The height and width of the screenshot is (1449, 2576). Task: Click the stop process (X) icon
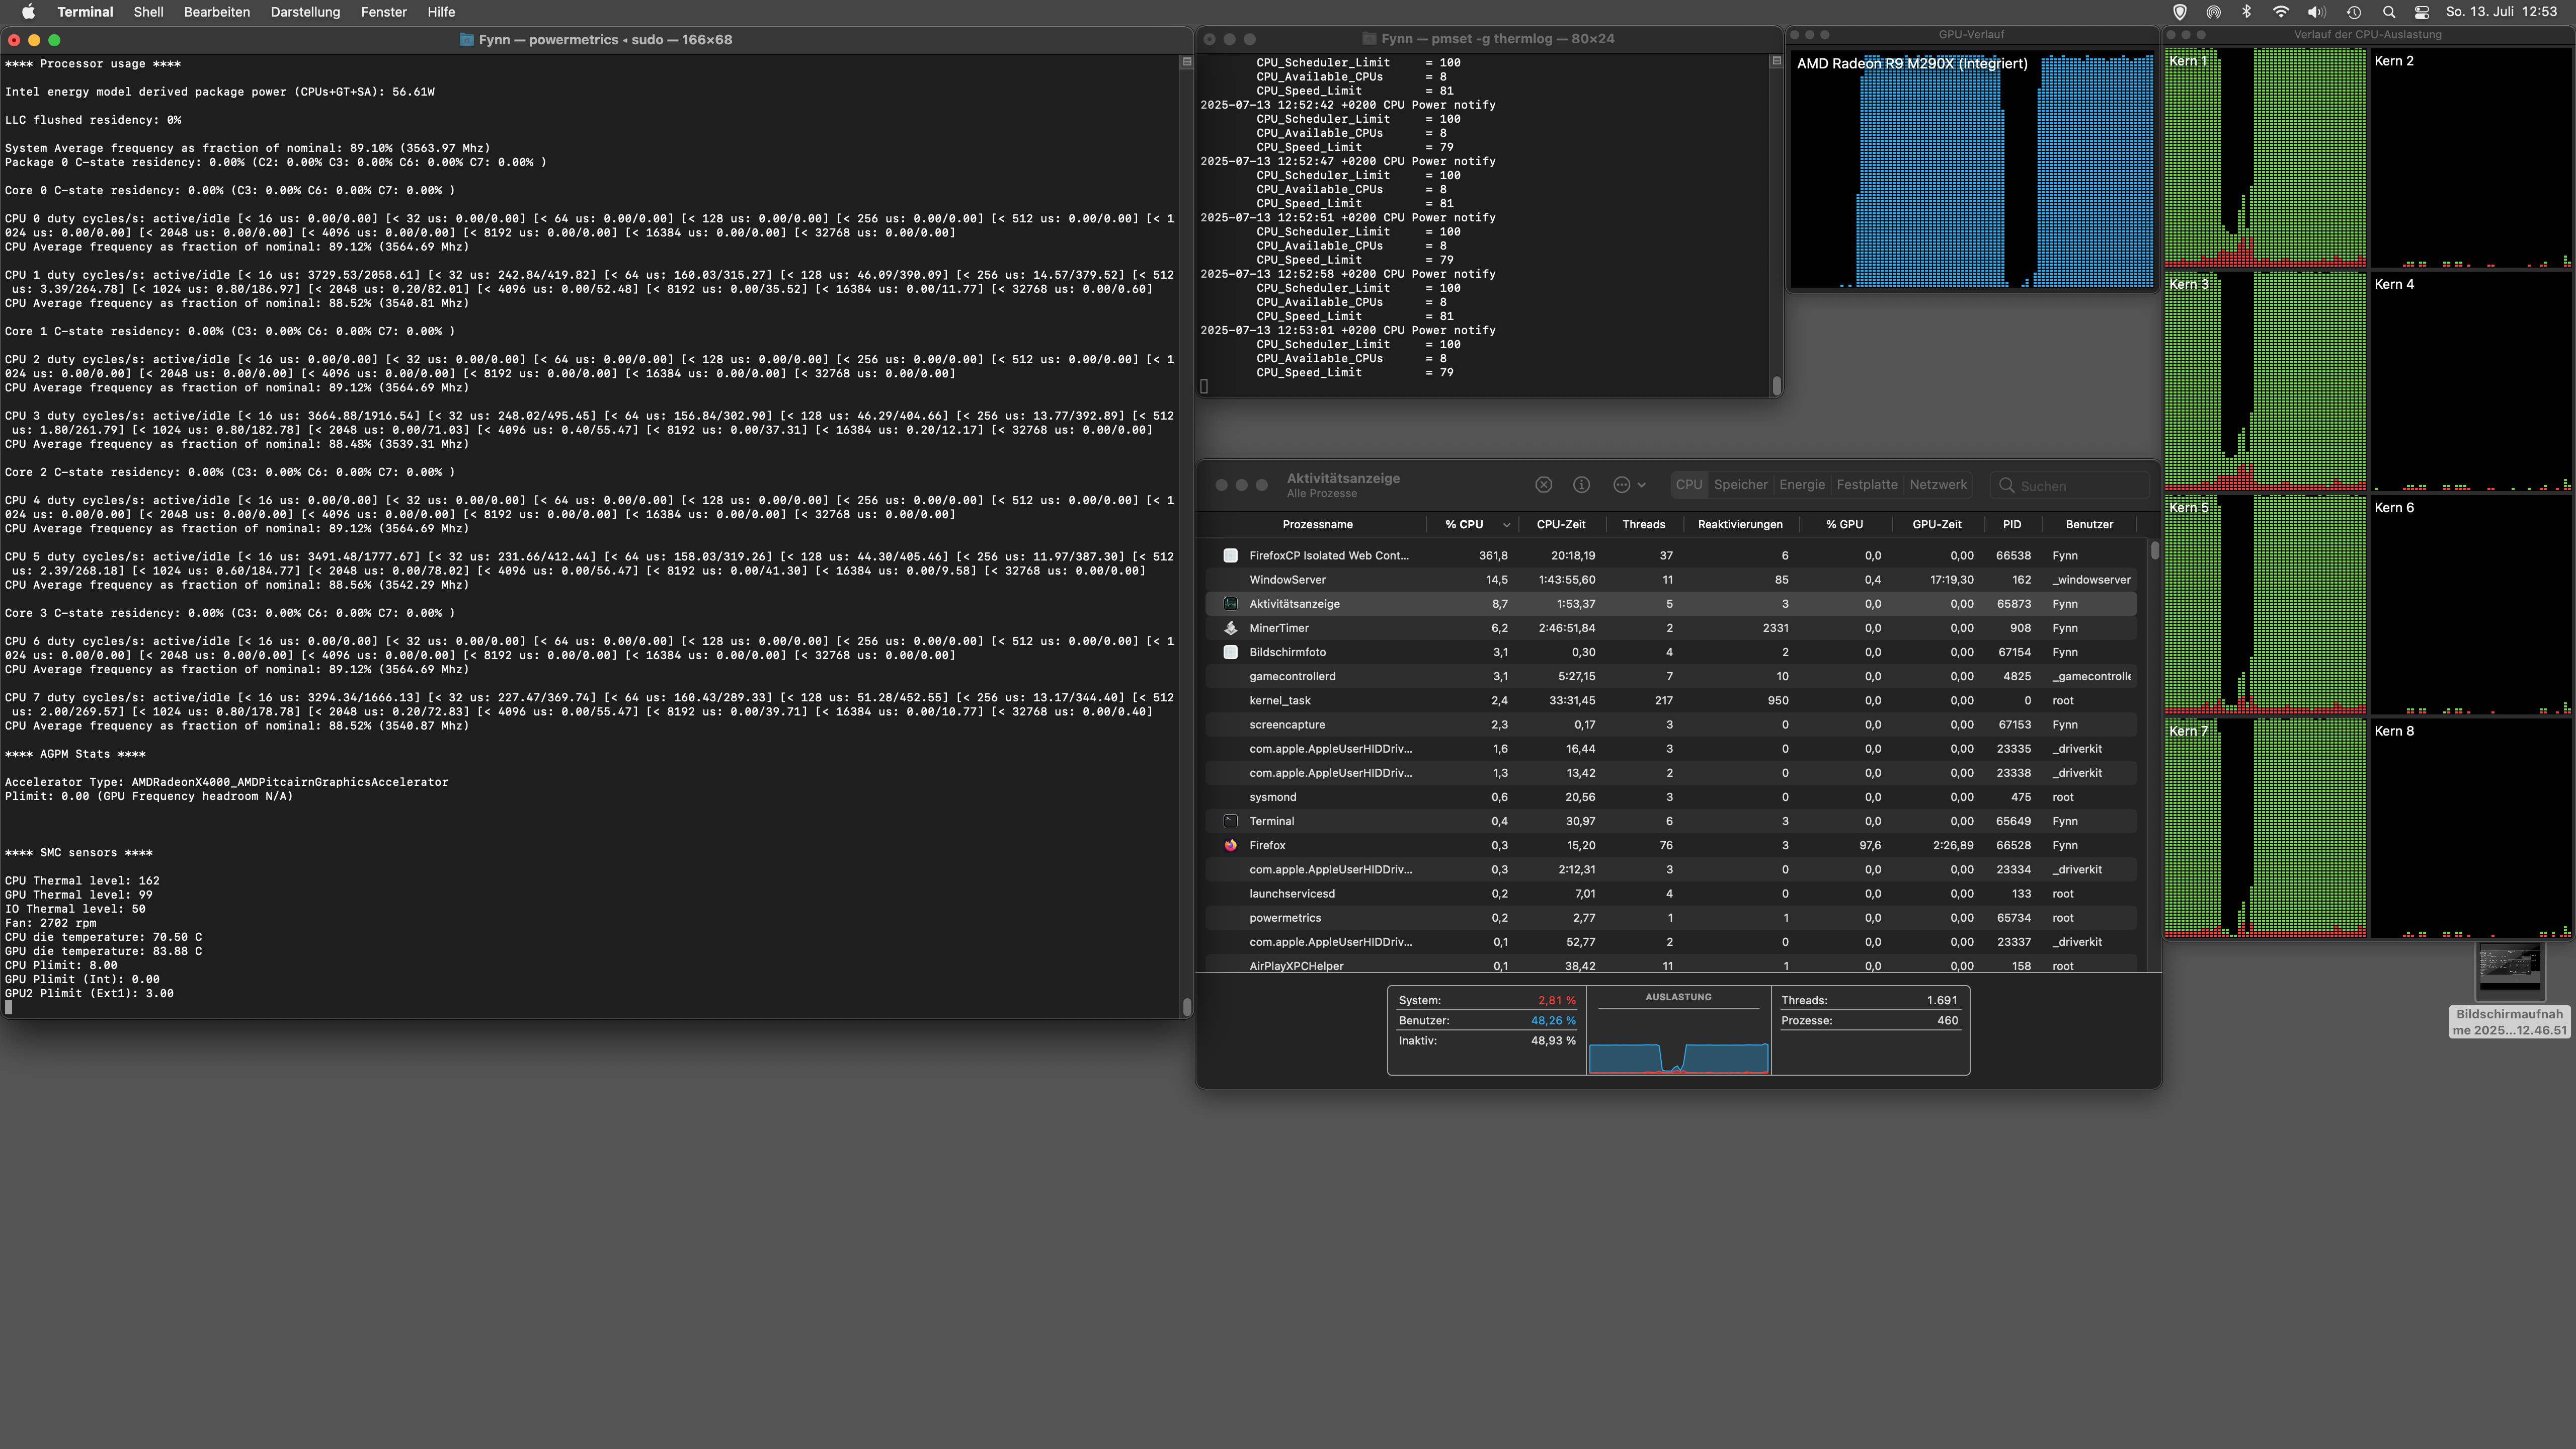tap(1543, 485)
